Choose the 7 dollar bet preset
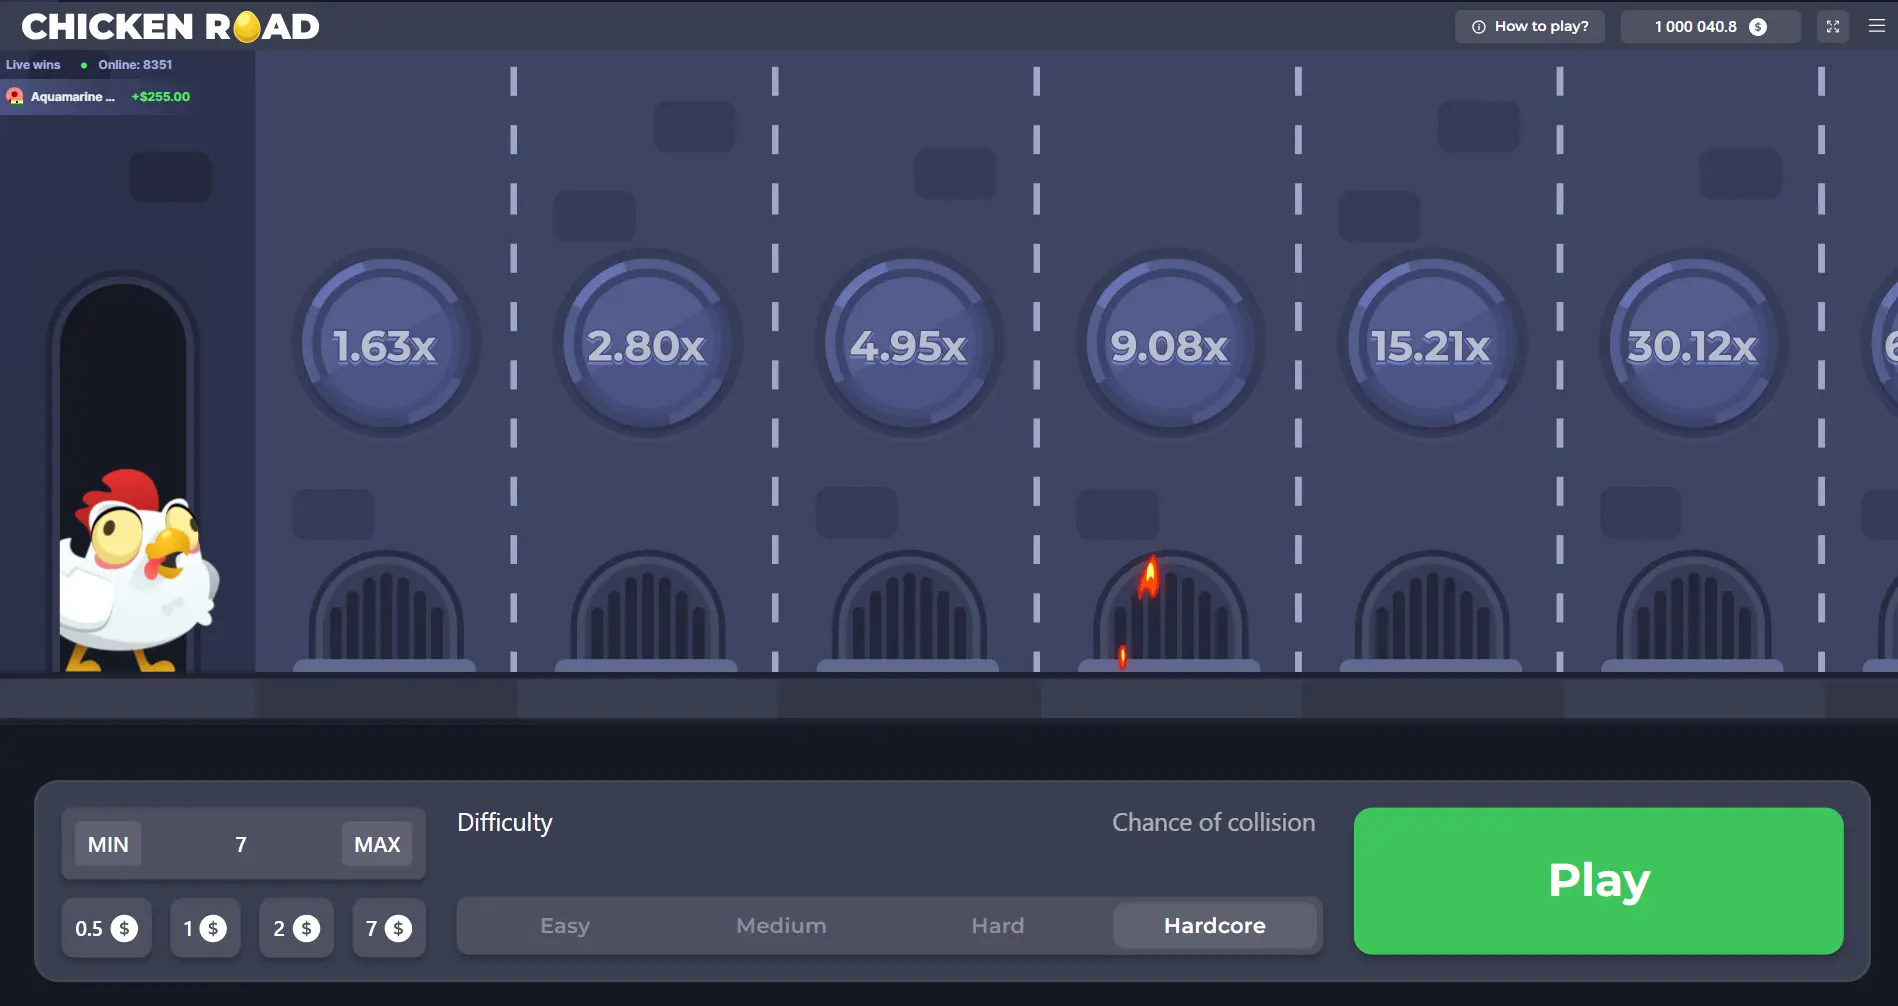1898x1006 pixels. pyautogui.click(x=389, y=929)
